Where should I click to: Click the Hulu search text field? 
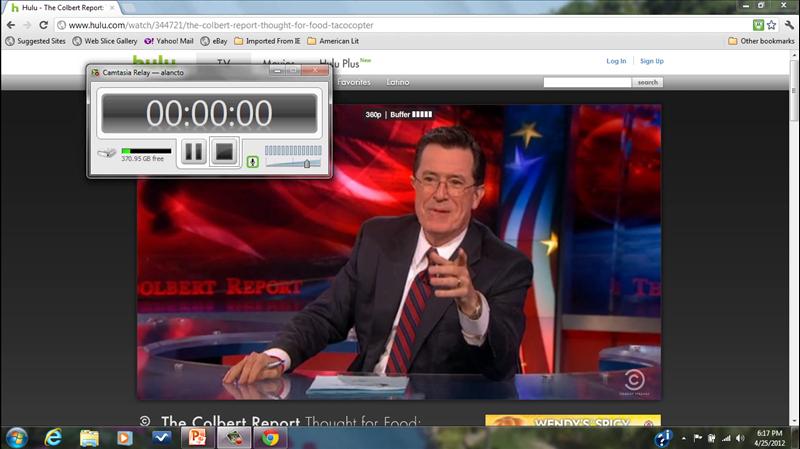587,82
